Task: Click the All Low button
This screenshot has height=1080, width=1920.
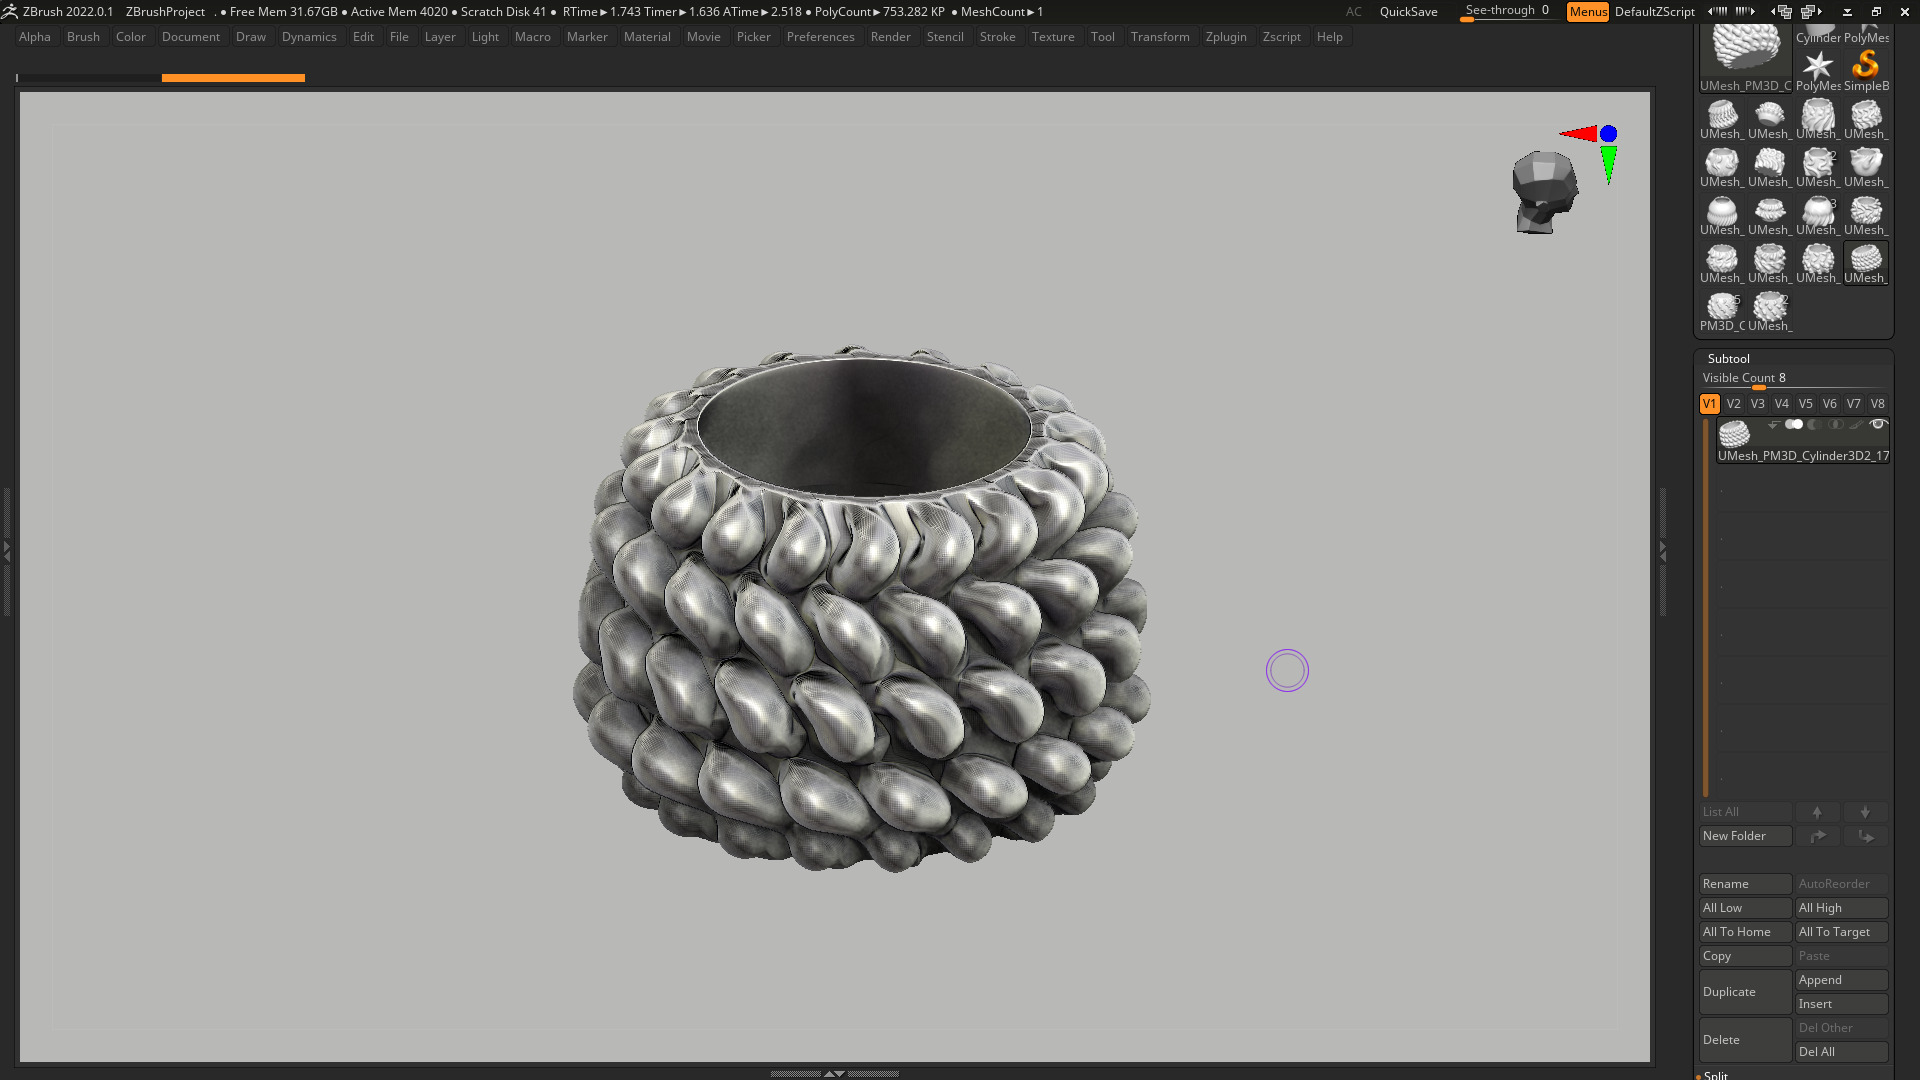Action: [1745, 908]
